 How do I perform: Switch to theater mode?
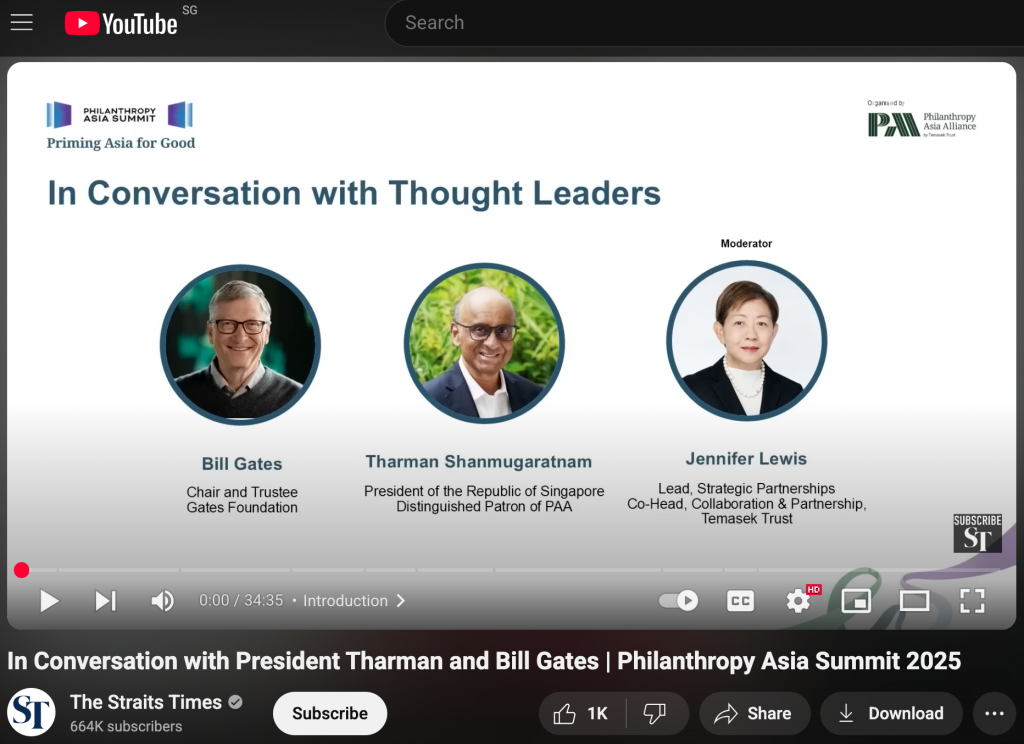point(914,600)
